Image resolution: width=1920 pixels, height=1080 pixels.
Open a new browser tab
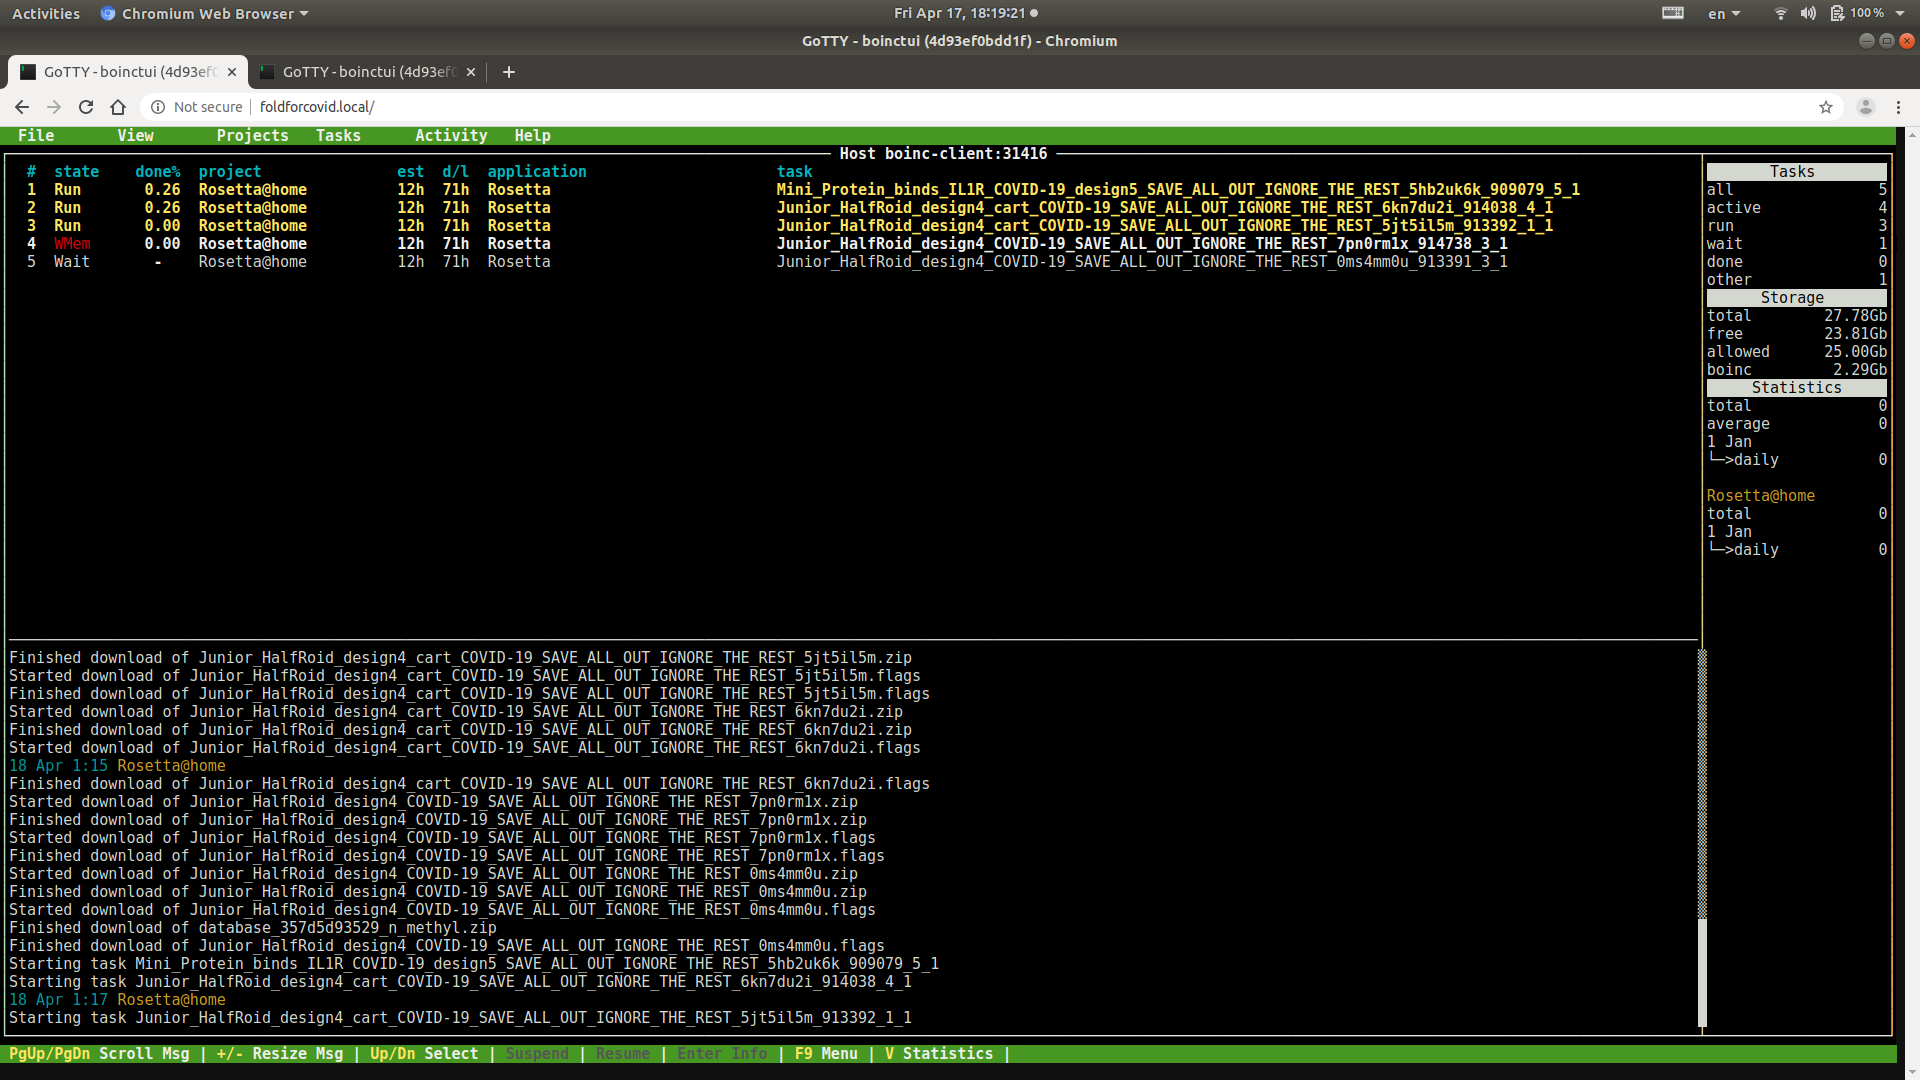pos(509,72)
